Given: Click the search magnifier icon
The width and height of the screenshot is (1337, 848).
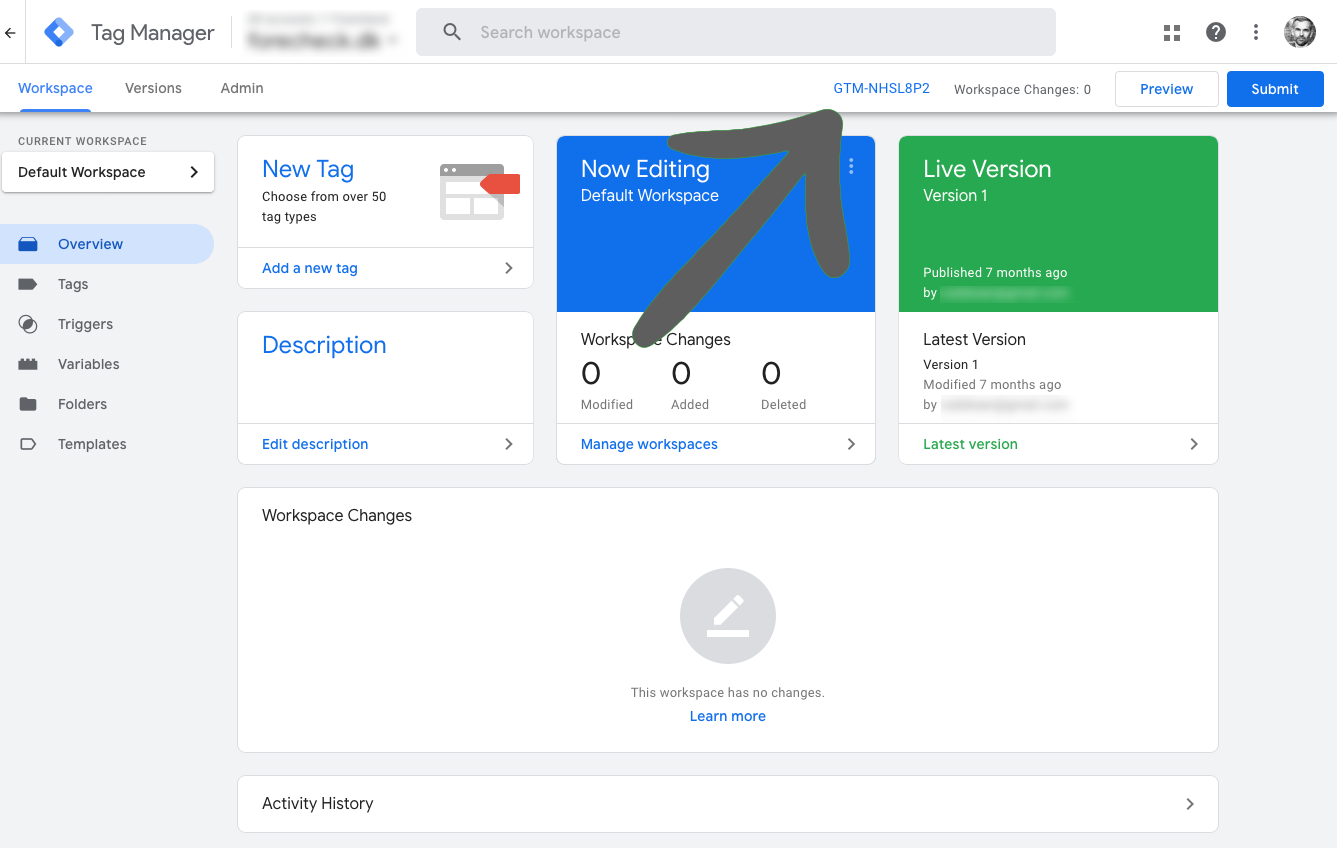Looking at the screenshot, I should click(452, 32).
